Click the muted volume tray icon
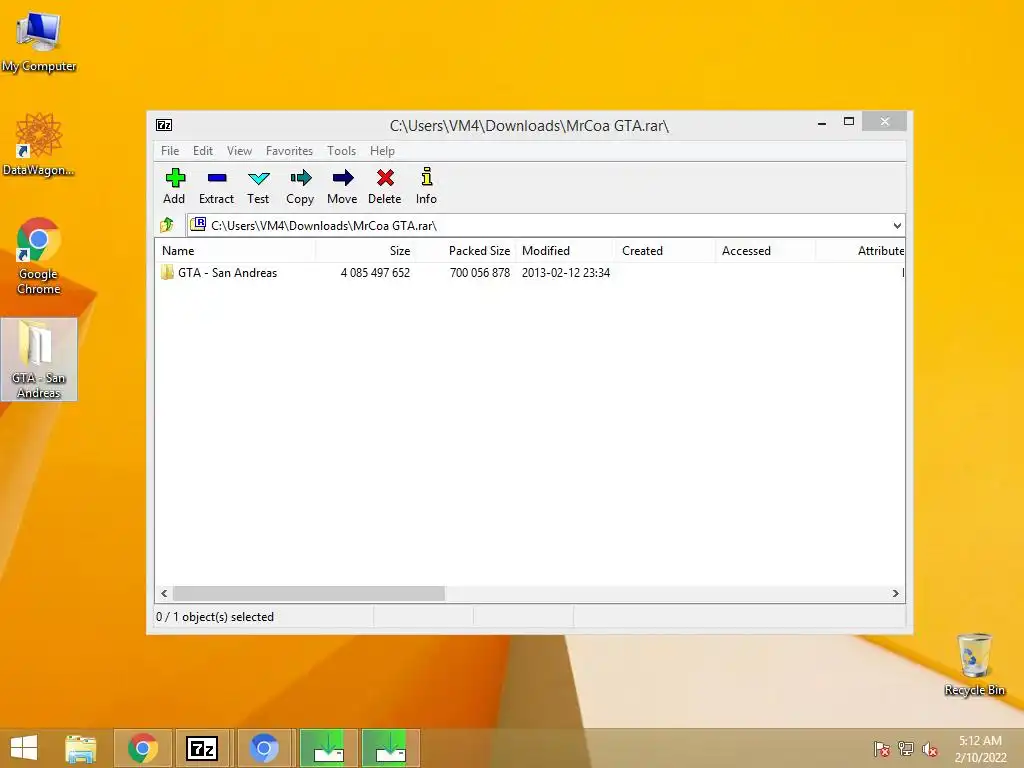This screenshot has width=1024, height=768. (929, 749)
